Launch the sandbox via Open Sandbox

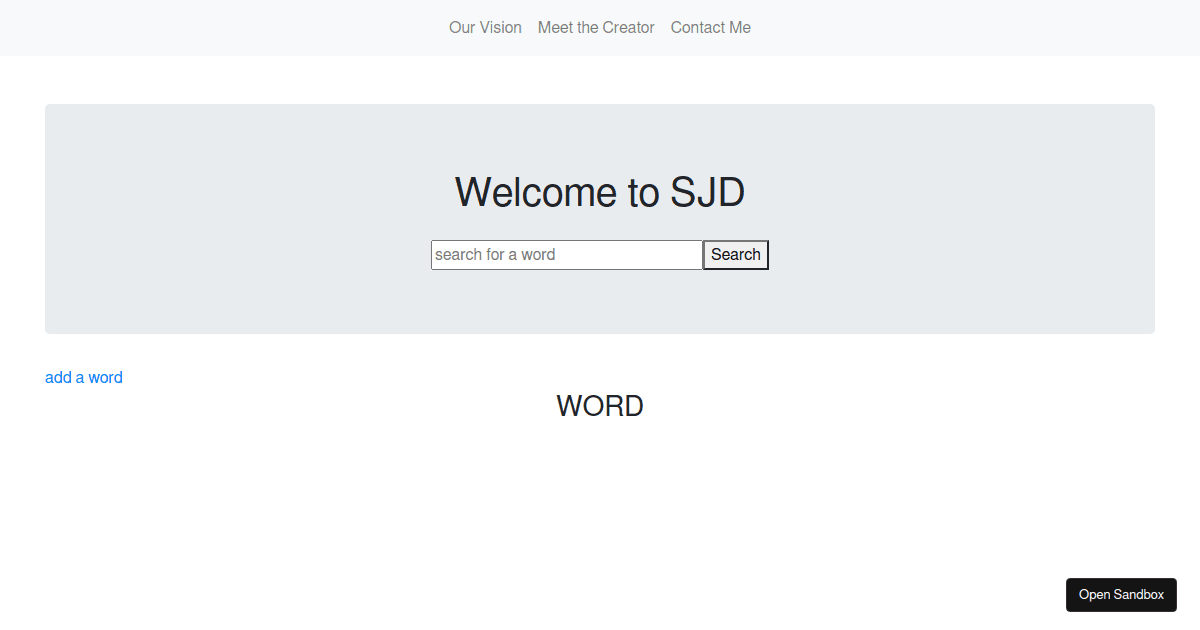tap(1121, 595)
